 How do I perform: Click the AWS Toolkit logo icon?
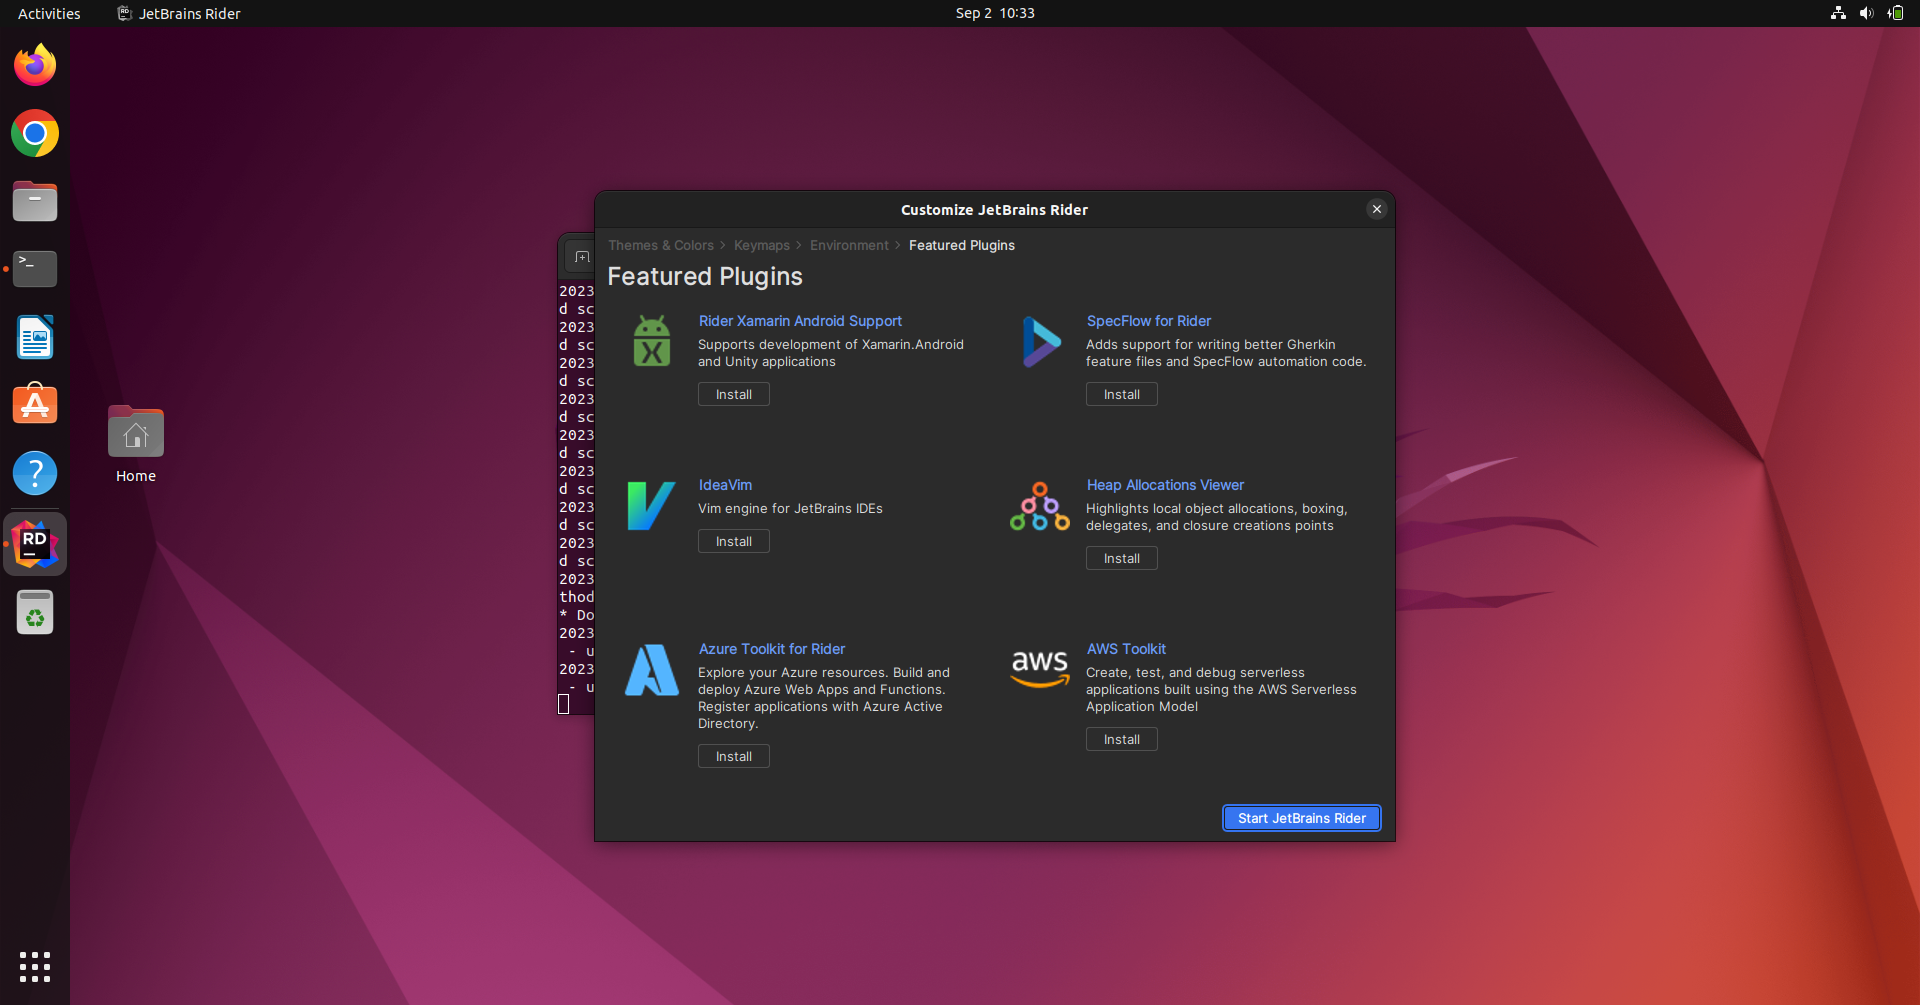click(x=1040, y=668)
